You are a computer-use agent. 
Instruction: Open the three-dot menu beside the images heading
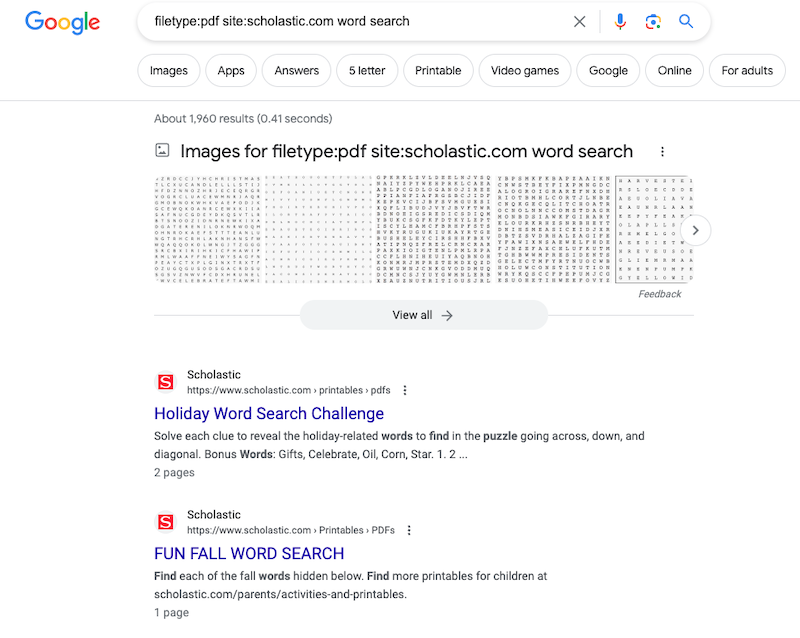click(662, 150)
